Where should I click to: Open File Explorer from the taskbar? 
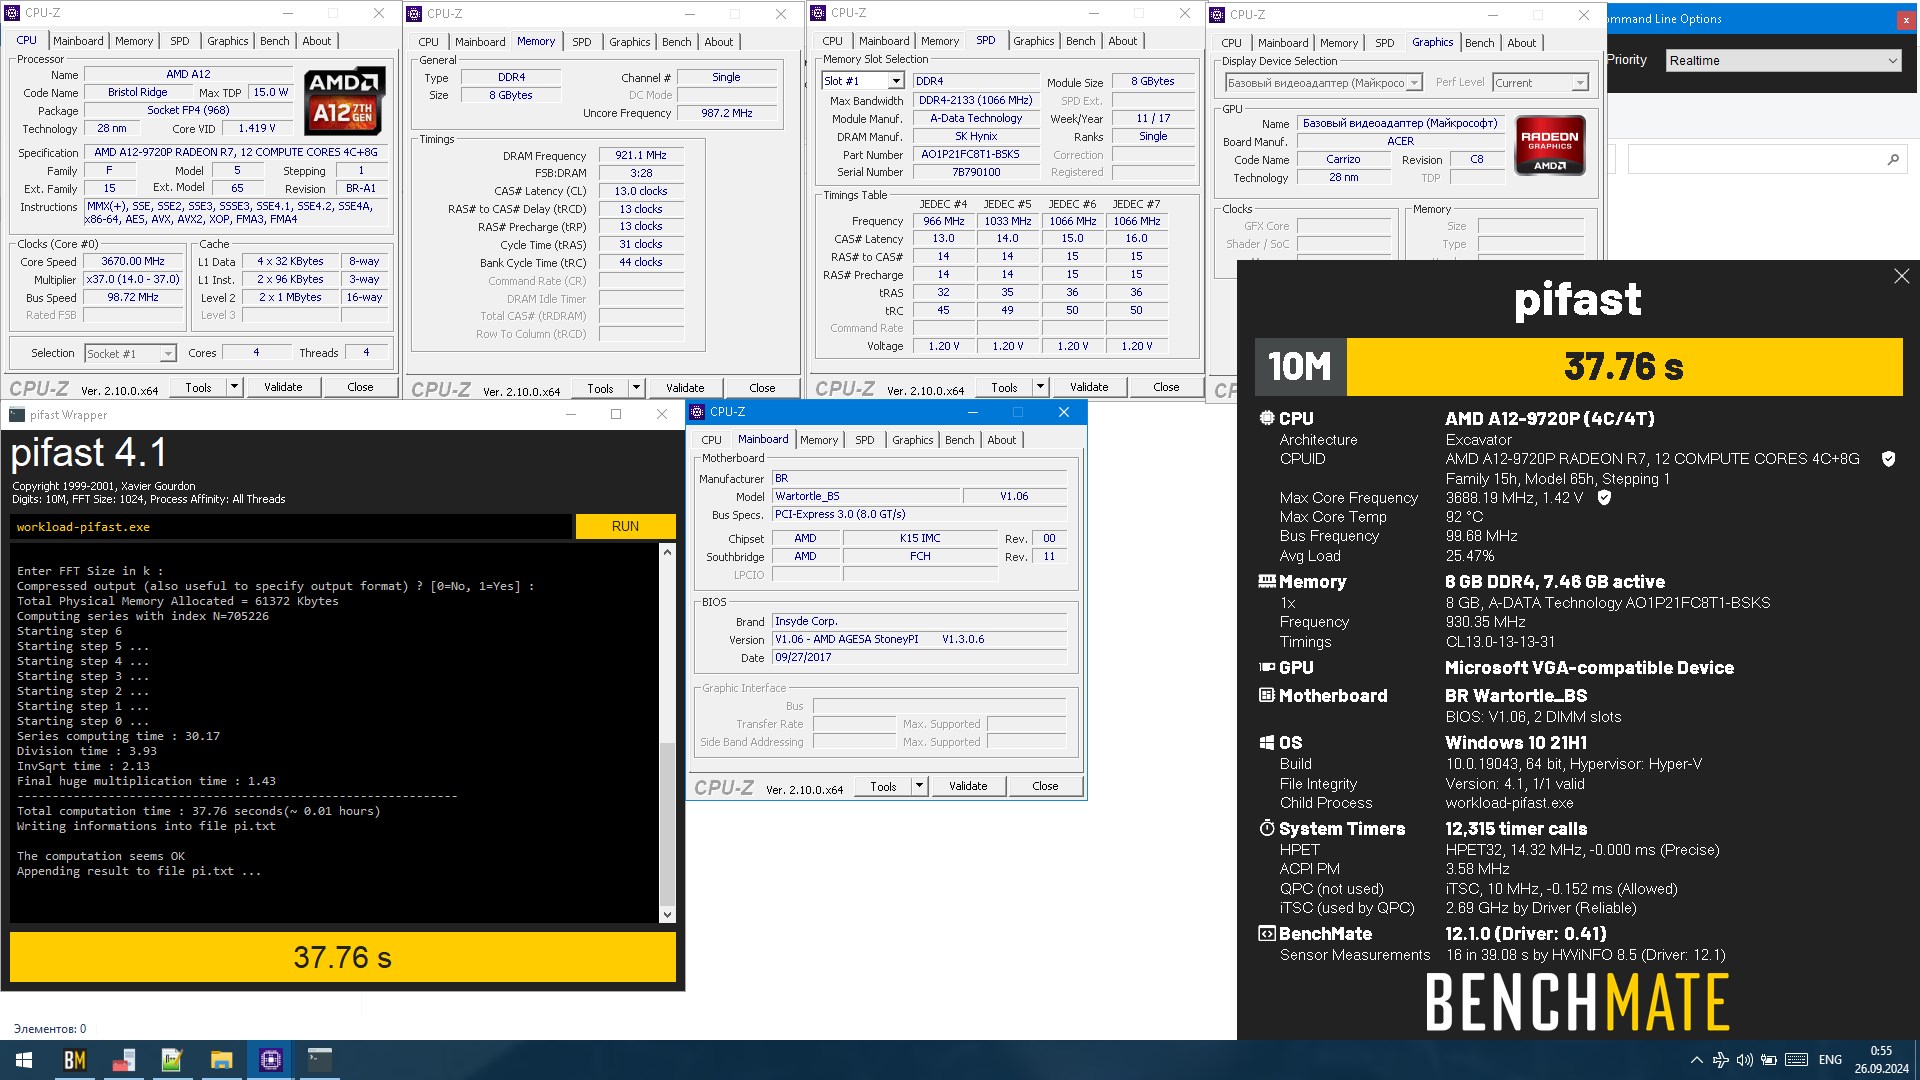click(221, 1060)
